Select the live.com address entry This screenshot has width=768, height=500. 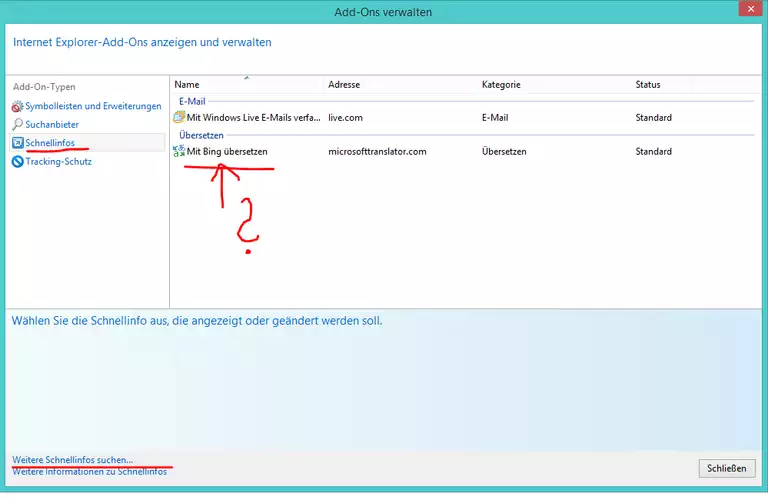(345, 118)
